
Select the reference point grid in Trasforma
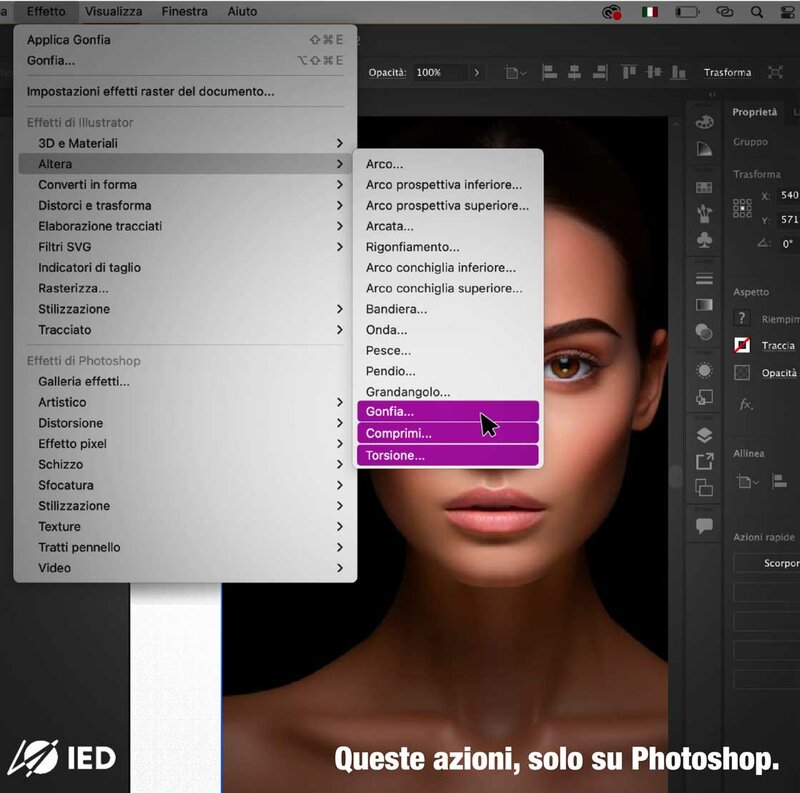742,208
